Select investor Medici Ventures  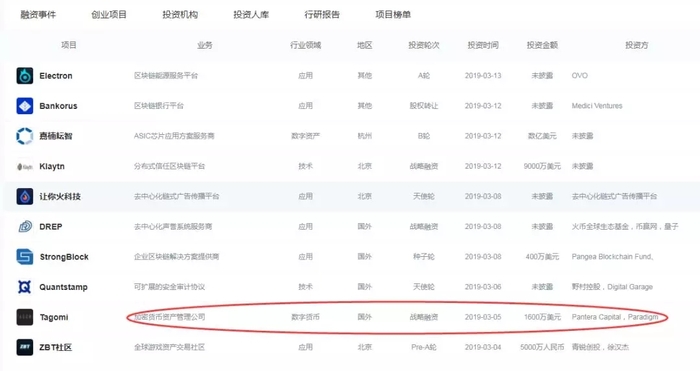(x=597, y=106)
